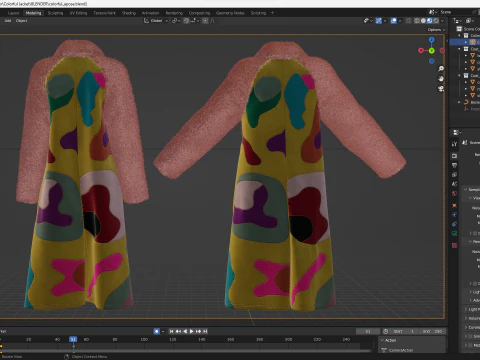Image resolution: width=480 pixels, height=360 pixels.
Task: Select material preview viewport shading
Action: coord(430,21)
